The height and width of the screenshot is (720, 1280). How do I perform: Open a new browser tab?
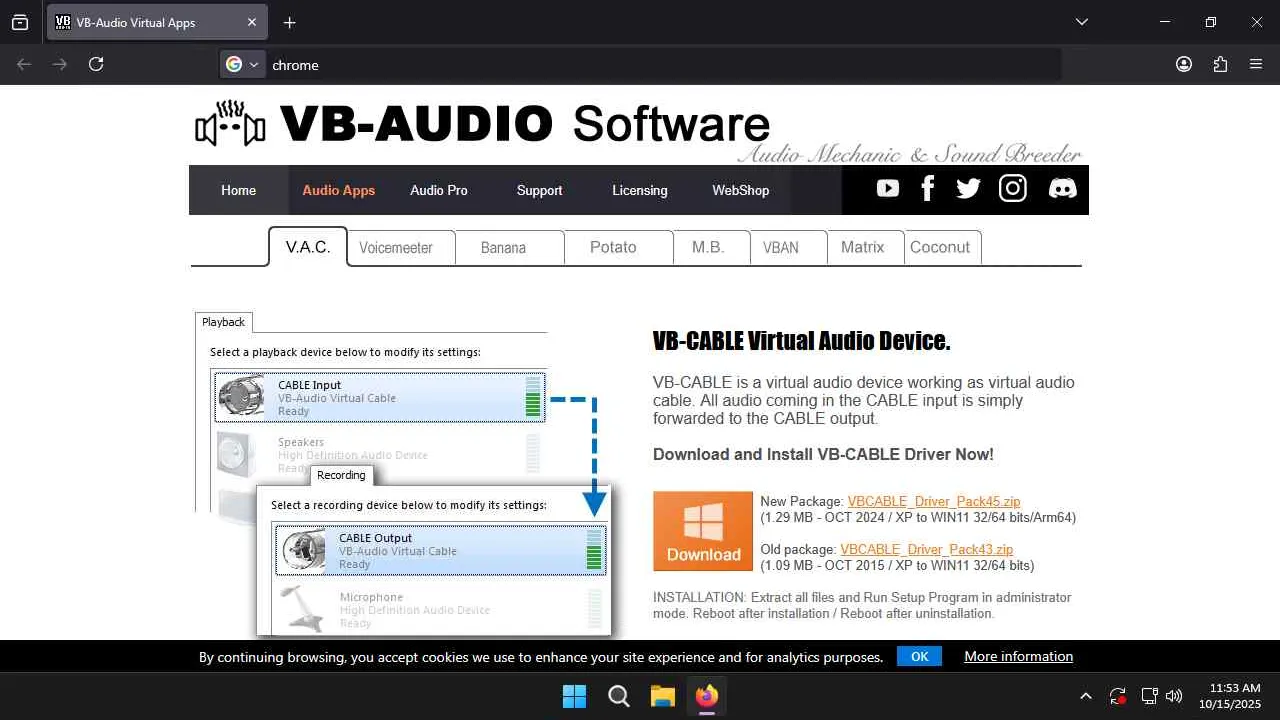(289, 22)
